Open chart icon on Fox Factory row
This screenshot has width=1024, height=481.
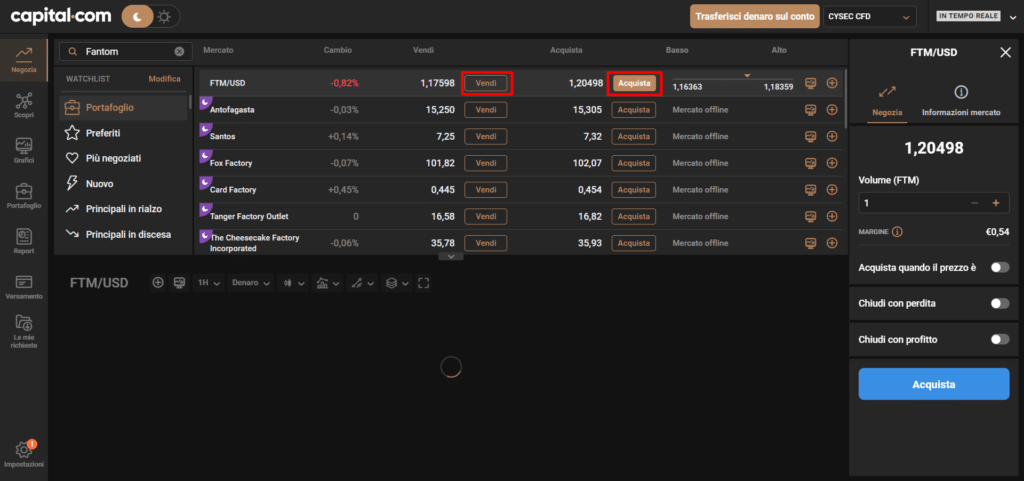[x=810, y=163]
